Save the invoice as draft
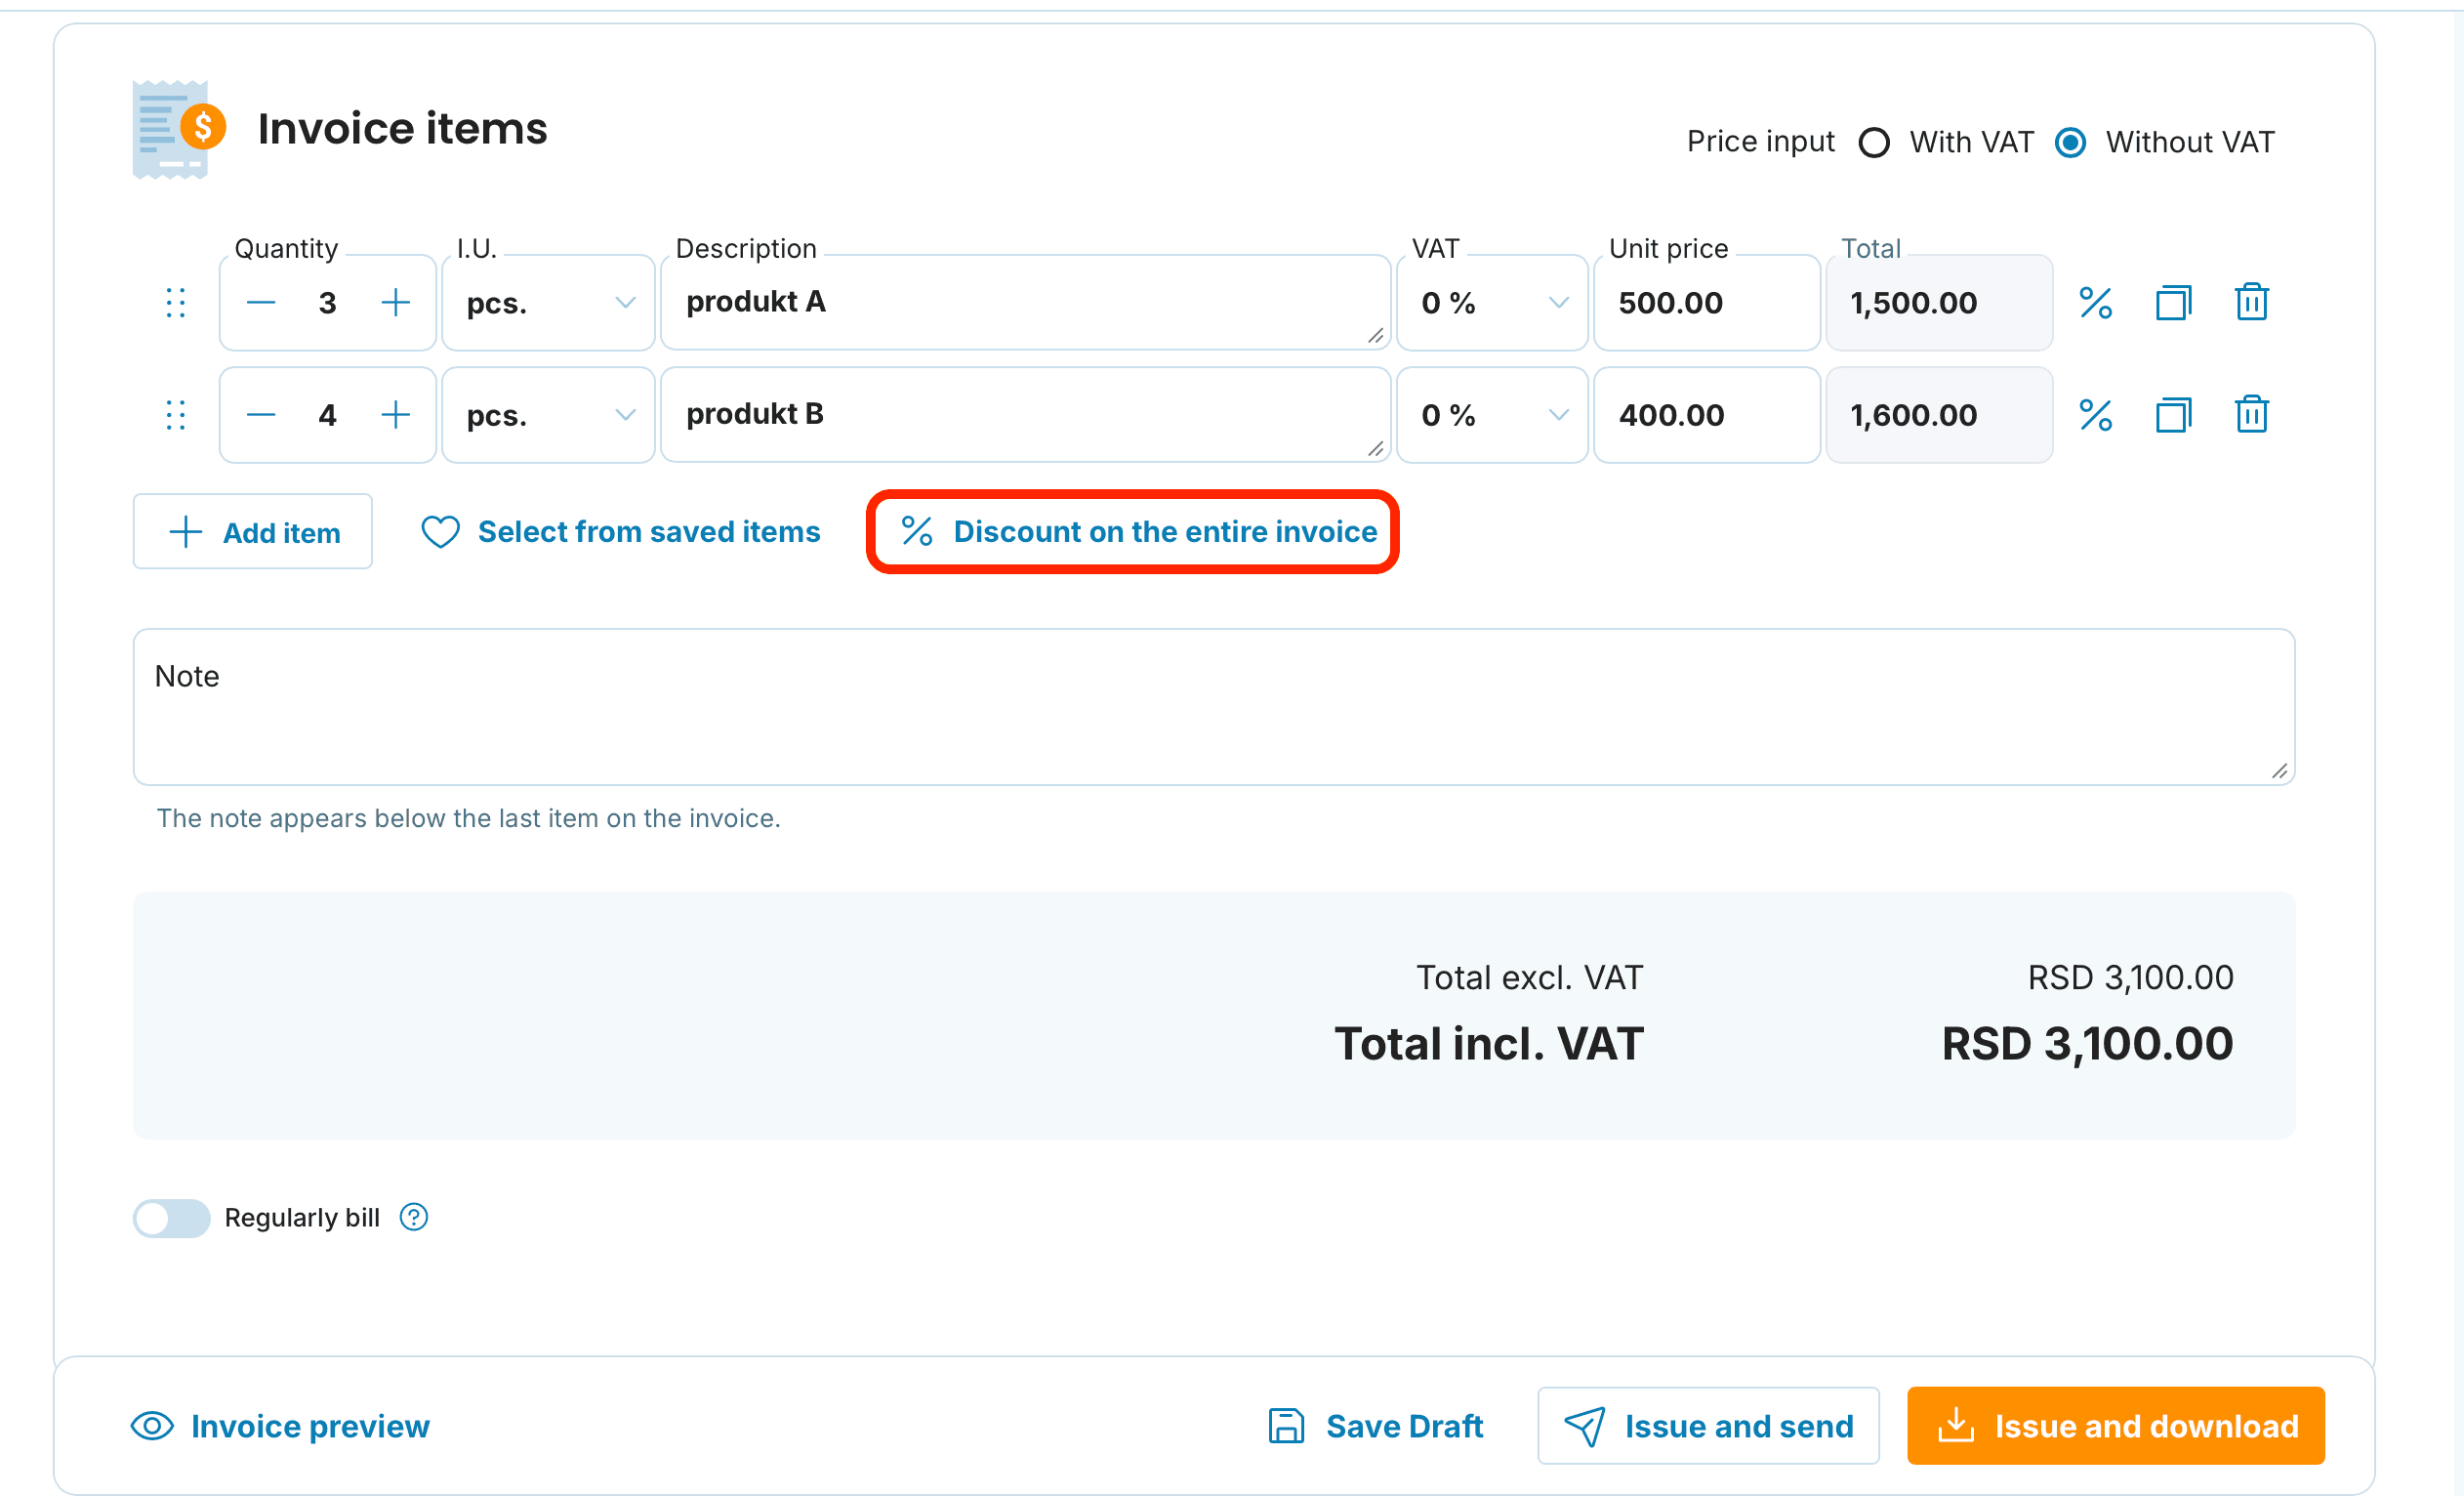Viewport: 2464px width, 1496px height. click(1376, 1426)
